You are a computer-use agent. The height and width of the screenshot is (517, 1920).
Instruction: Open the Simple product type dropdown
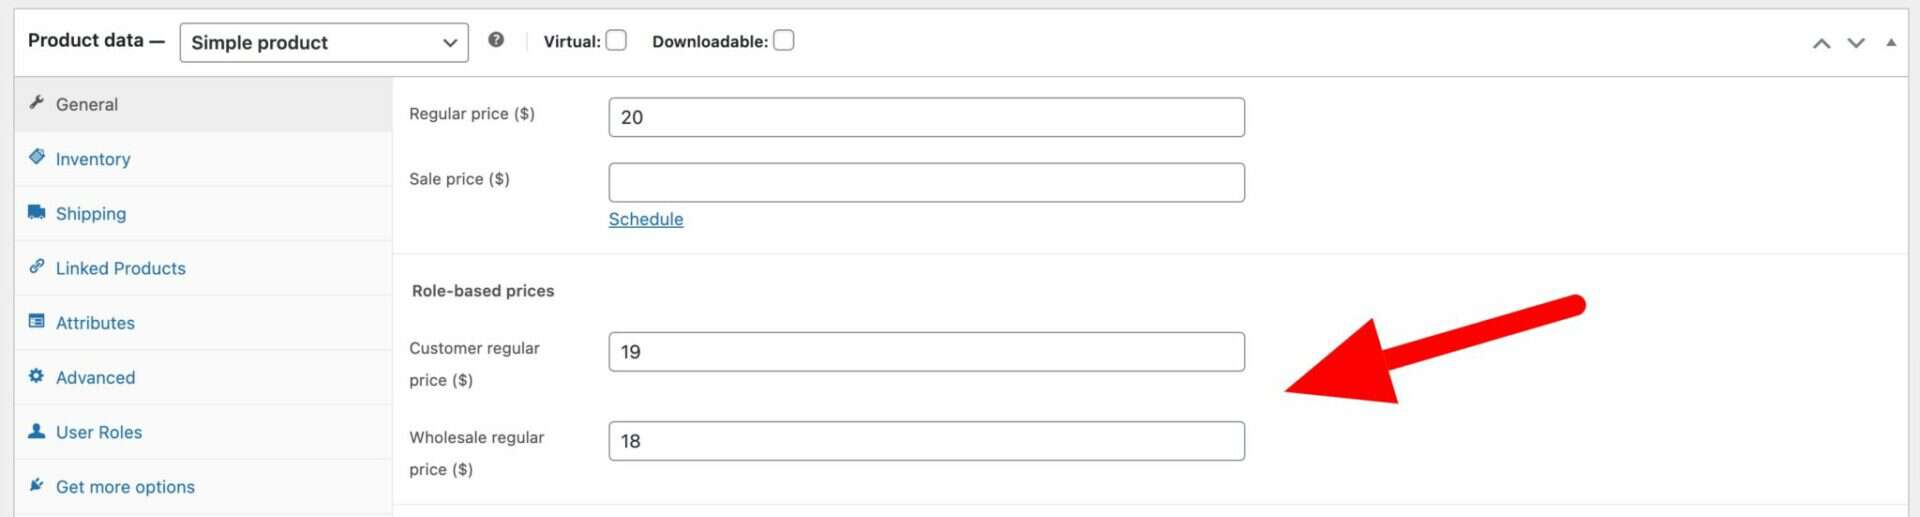324,42
